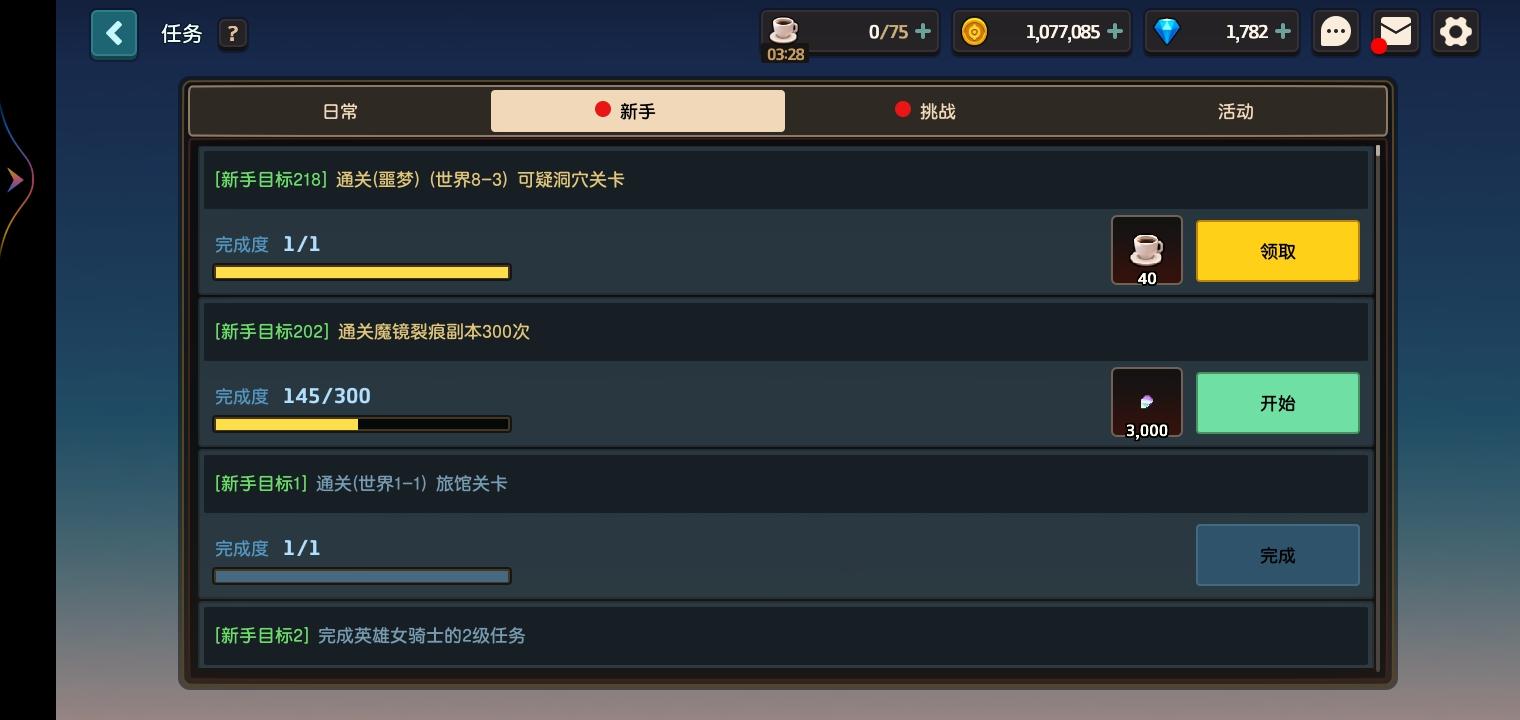The width and height of the screenshot is (1520, 720).
Task: Add more coffee stamina with plus
Action: pyautogui.click(x=923, y=32)
